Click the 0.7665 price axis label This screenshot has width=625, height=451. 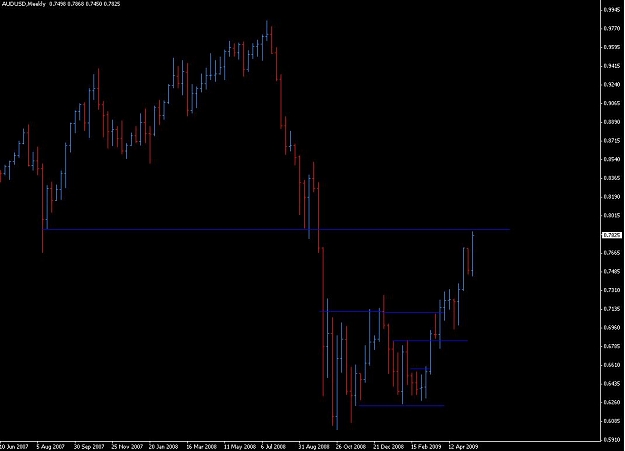pos(612,253)
